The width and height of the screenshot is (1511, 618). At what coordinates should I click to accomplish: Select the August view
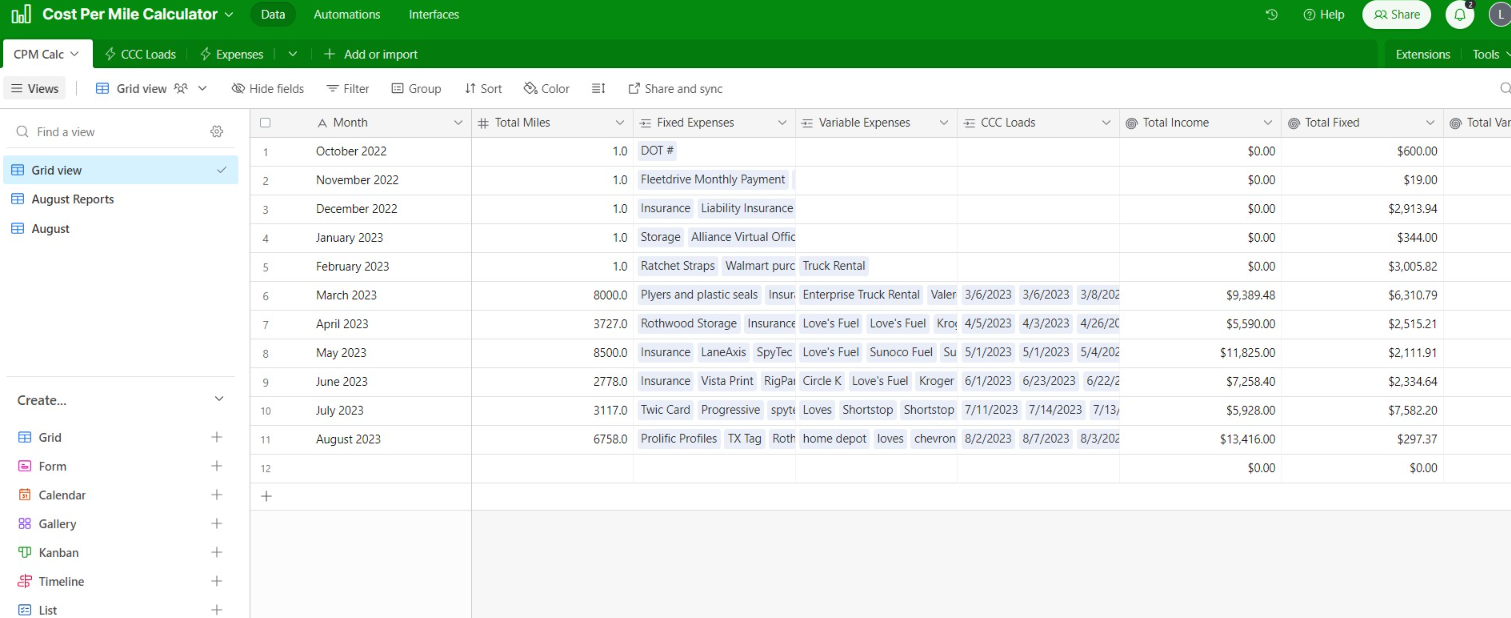pos(120,228)
